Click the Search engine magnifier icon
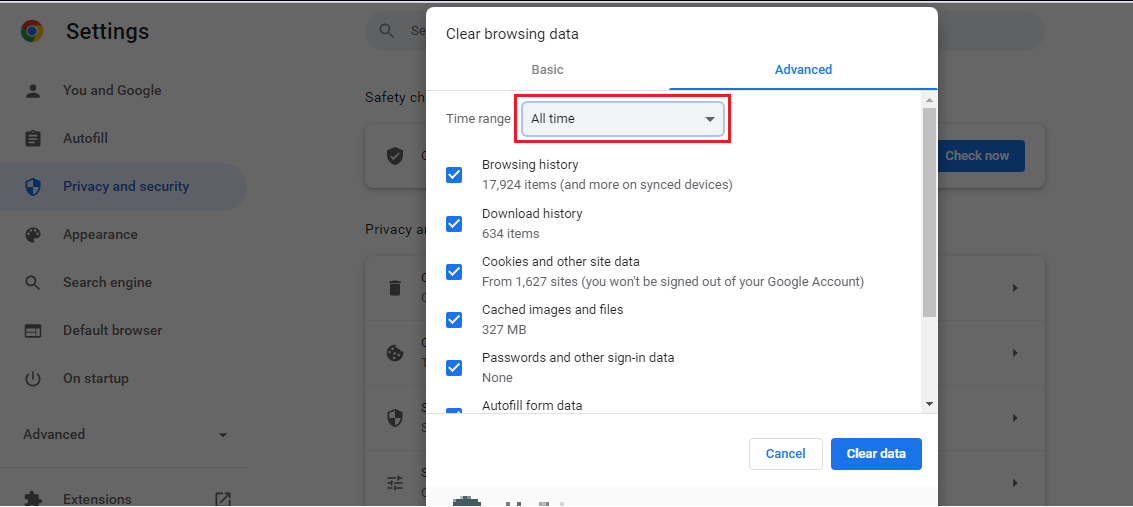 tap(33, 282)
